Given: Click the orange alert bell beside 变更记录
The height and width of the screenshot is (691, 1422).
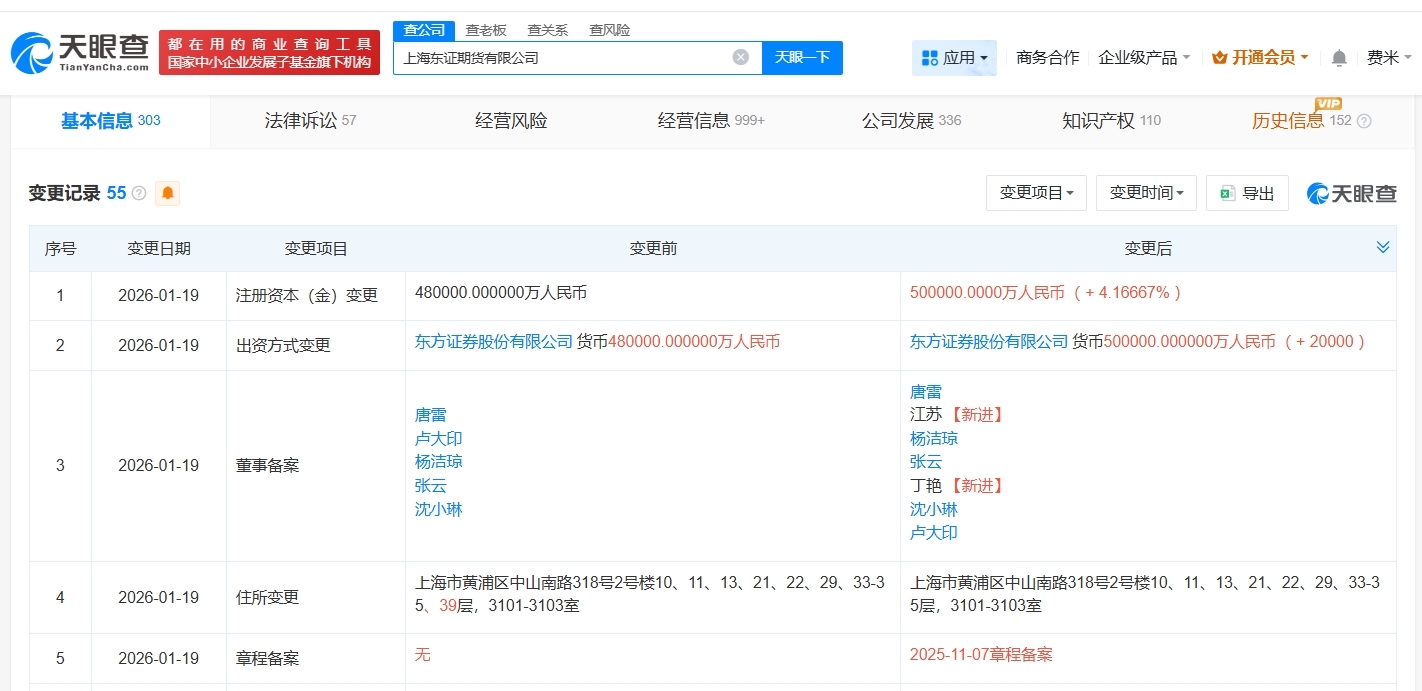Looking at the screenshot, I should [168, 193].
